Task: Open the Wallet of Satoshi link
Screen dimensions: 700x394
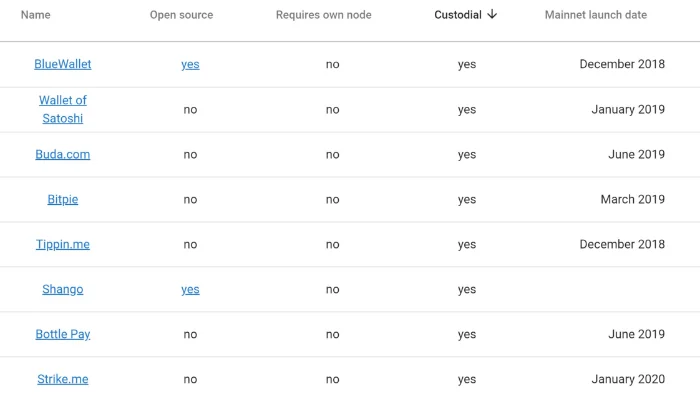Action: click(x=62, y=109)
